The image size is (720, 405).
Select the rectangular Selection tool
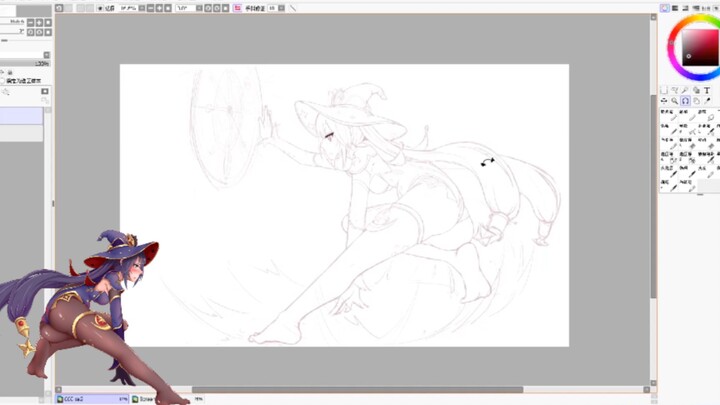664,90
